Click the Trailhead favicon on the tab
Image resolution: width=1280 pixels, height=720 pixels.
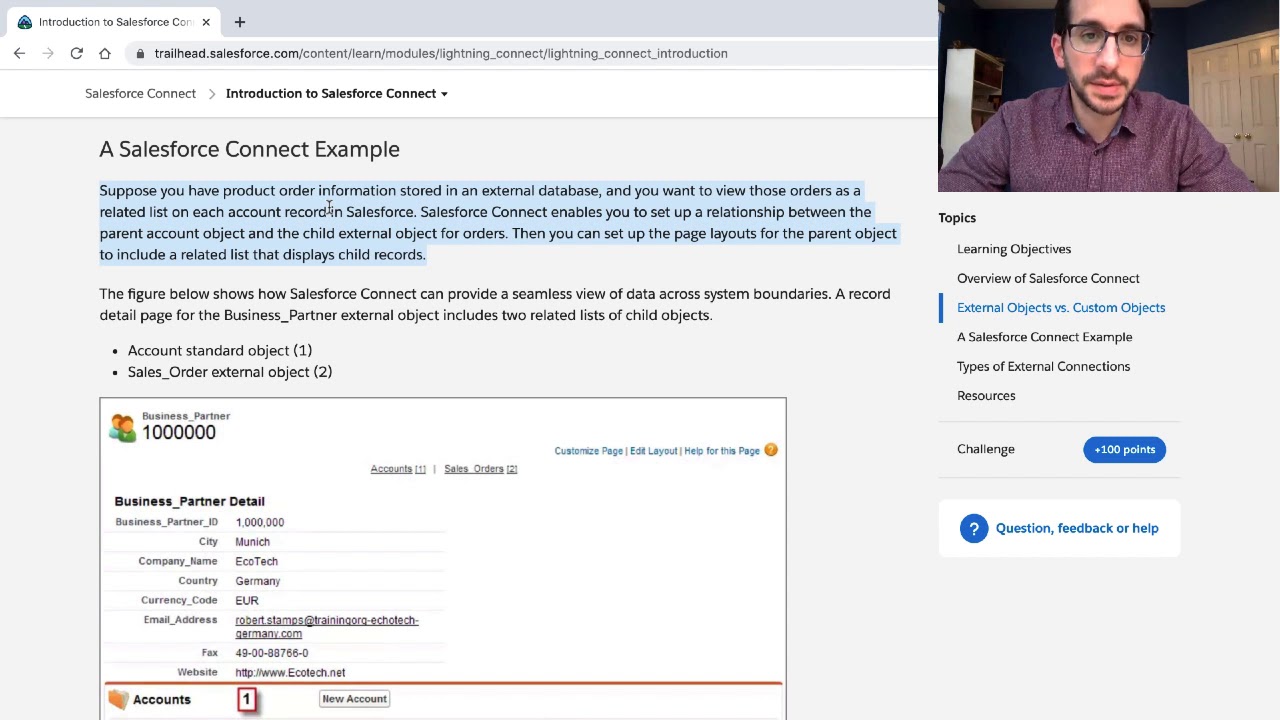coord(25,22)
